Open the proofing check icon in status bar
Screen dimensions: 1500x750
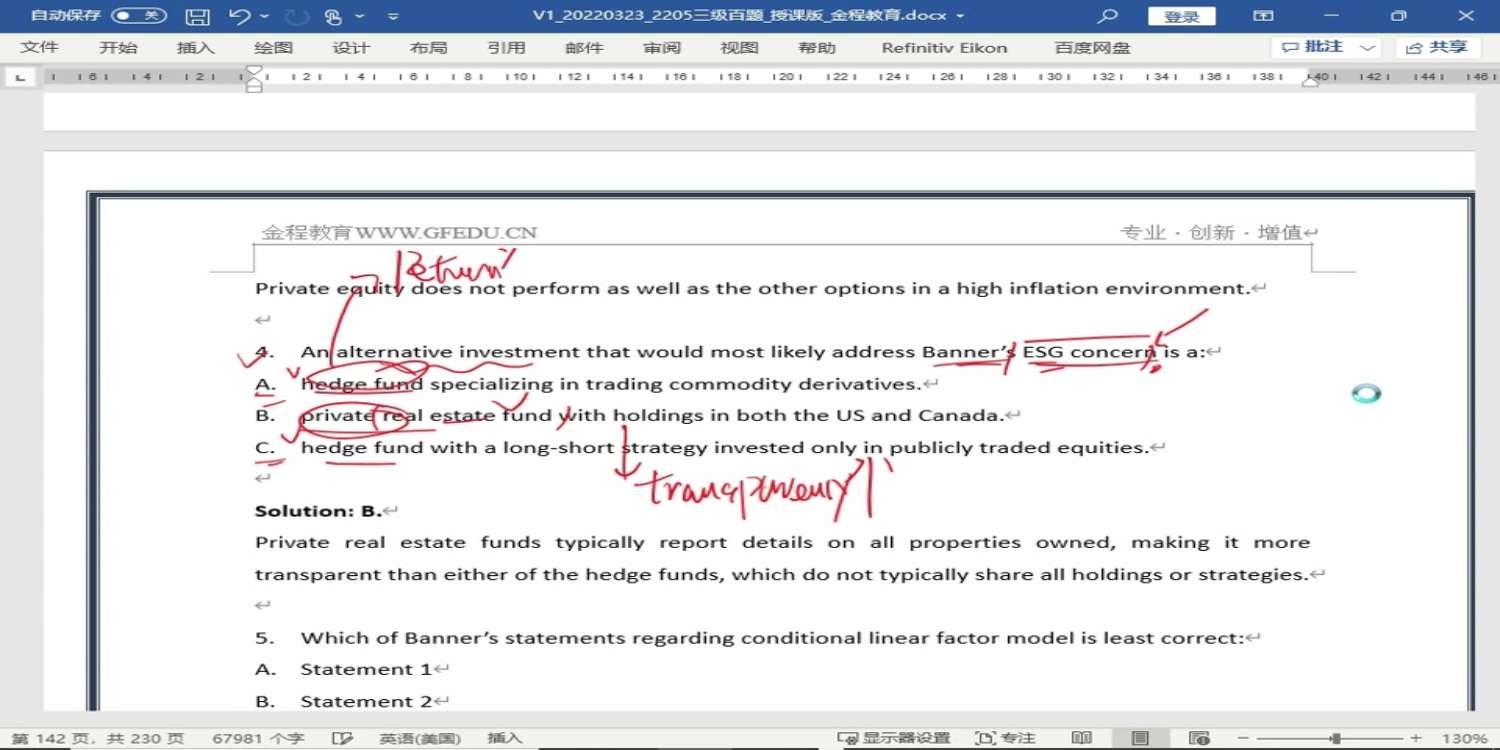(343, 738)
